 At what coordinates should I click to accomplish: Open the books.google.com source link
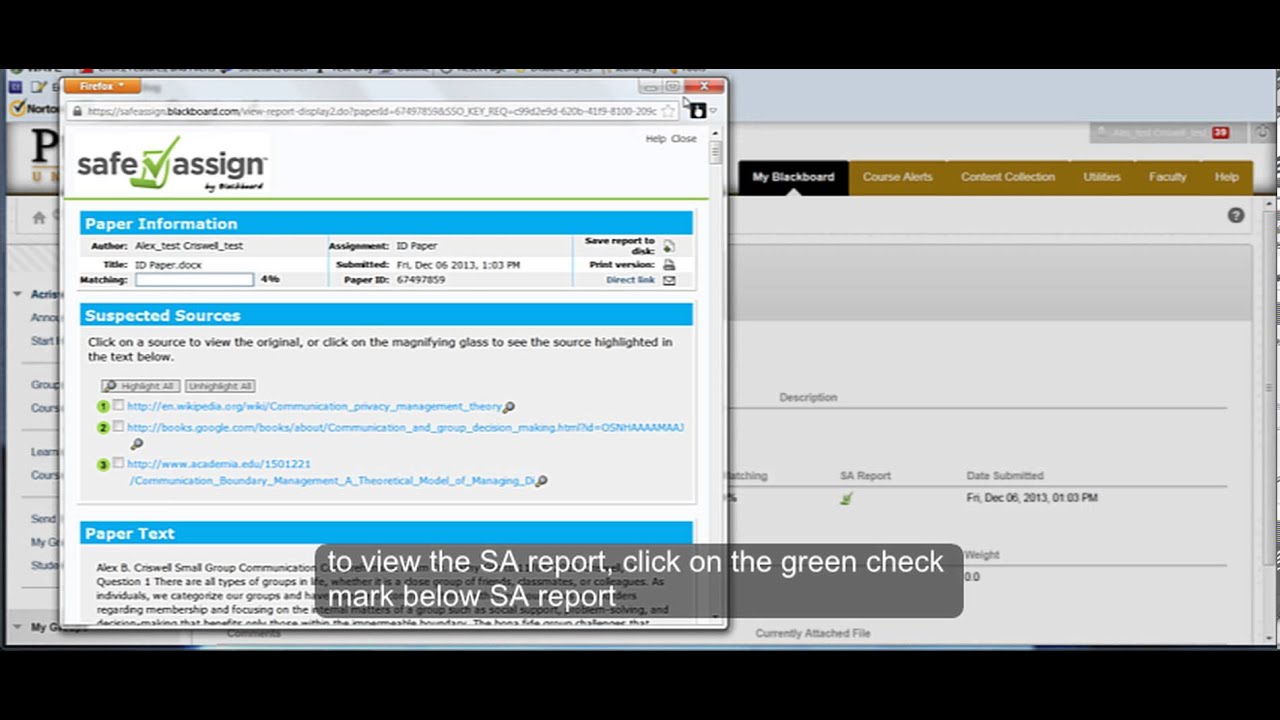pyautogui.click(x=405, y=428)
